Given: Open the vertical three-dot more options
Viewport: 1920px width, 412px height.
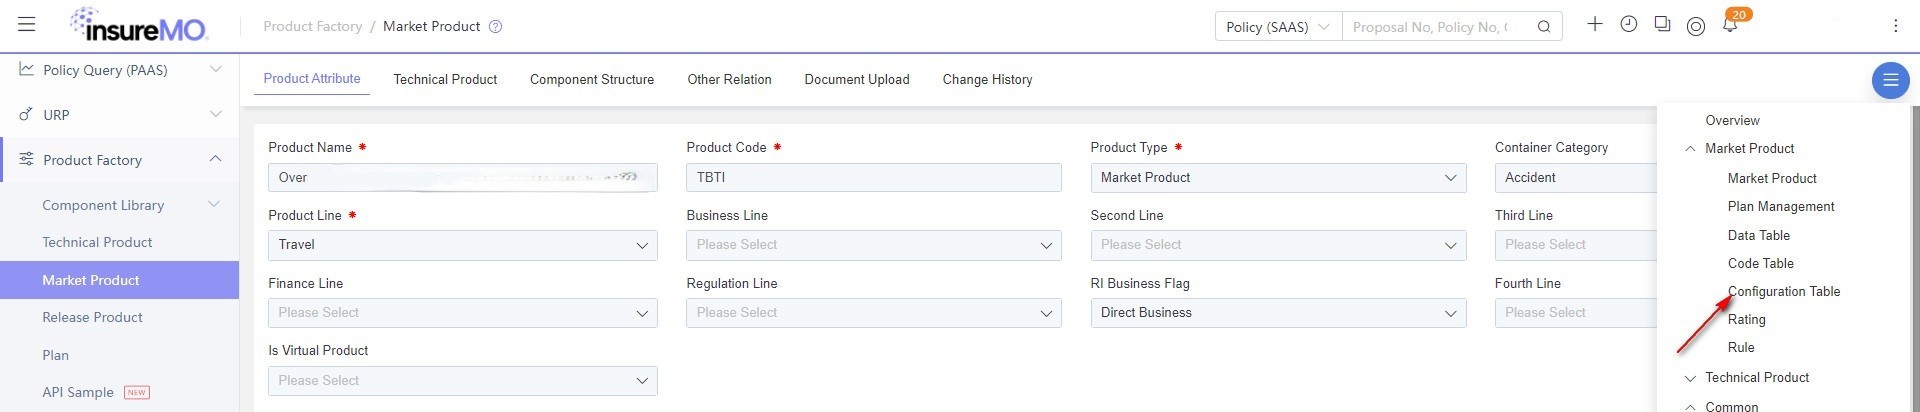Looking at the screenshot, I should [1895, 26].
